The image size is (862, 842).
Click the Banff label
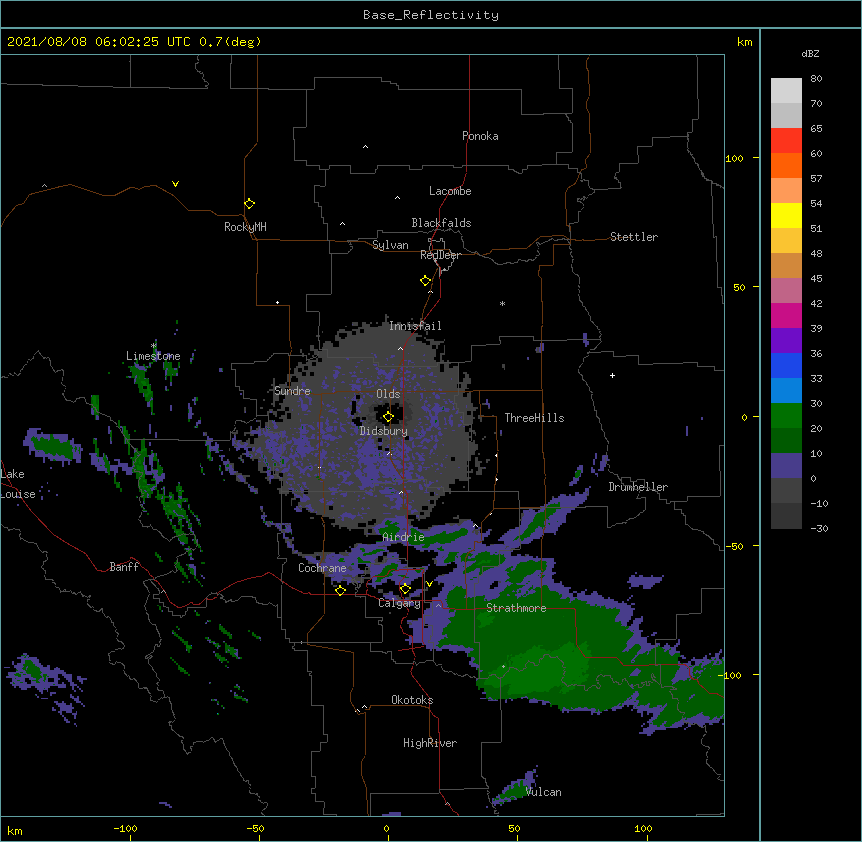(124, 567)
